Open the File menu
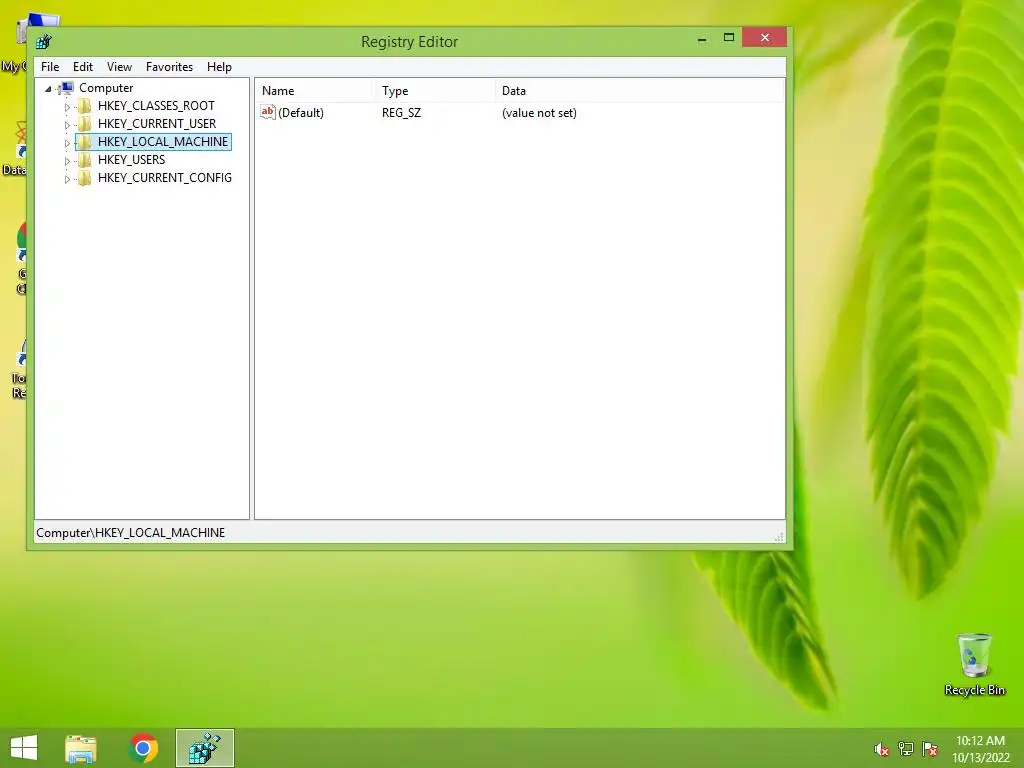This screenshot has width=1024, height=768. pos(50,67)
